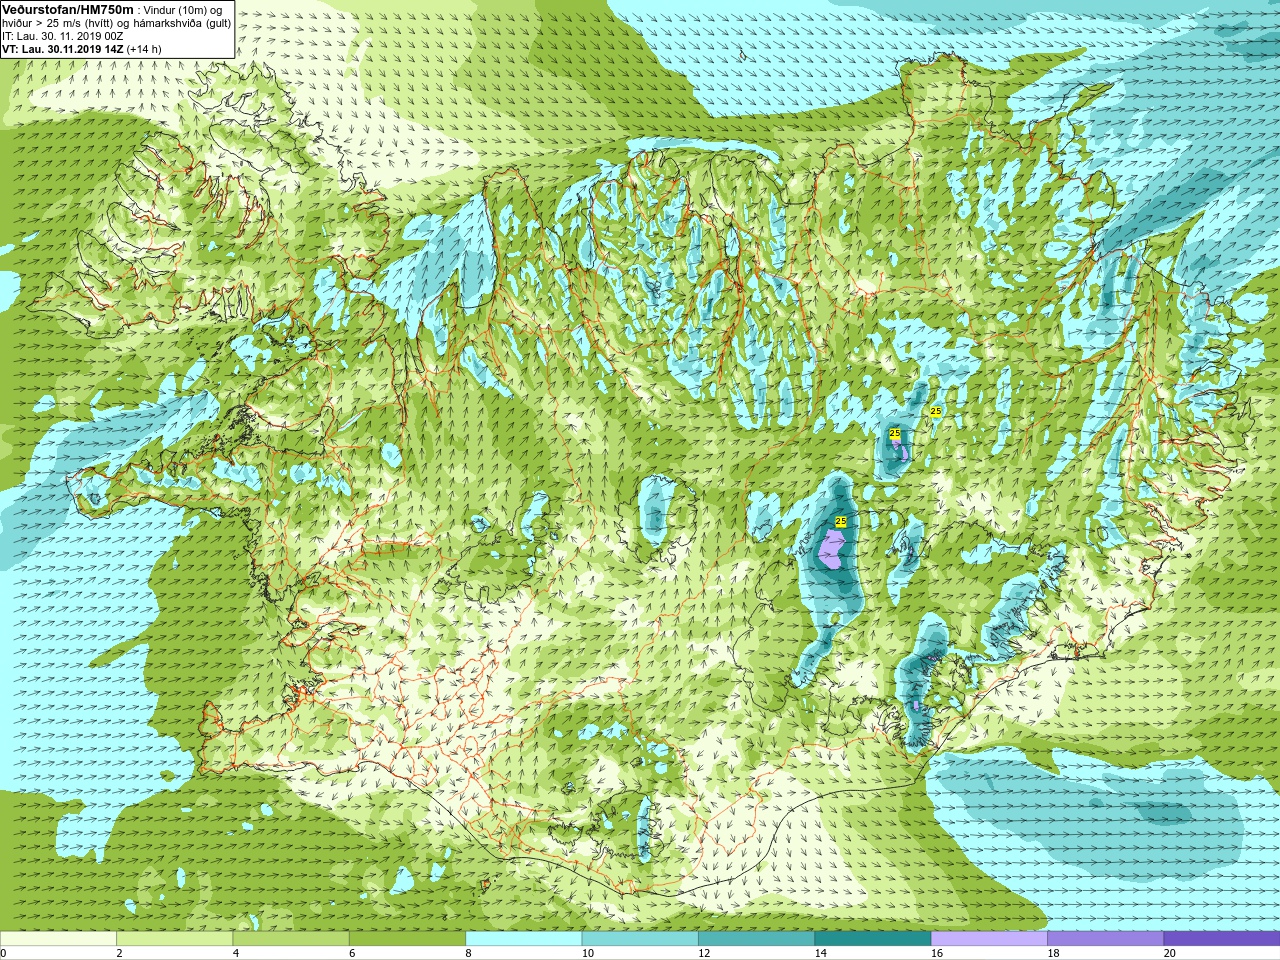Click the legend scale number 14
The image size is (1280, 960).
820,953
